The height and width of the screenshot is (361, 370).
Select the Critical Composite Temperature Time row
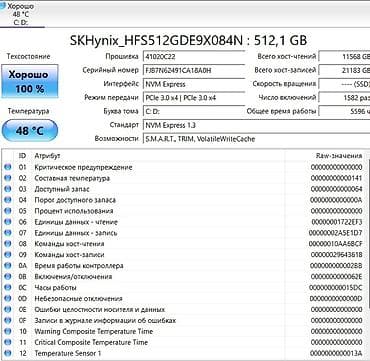point(183,342)
